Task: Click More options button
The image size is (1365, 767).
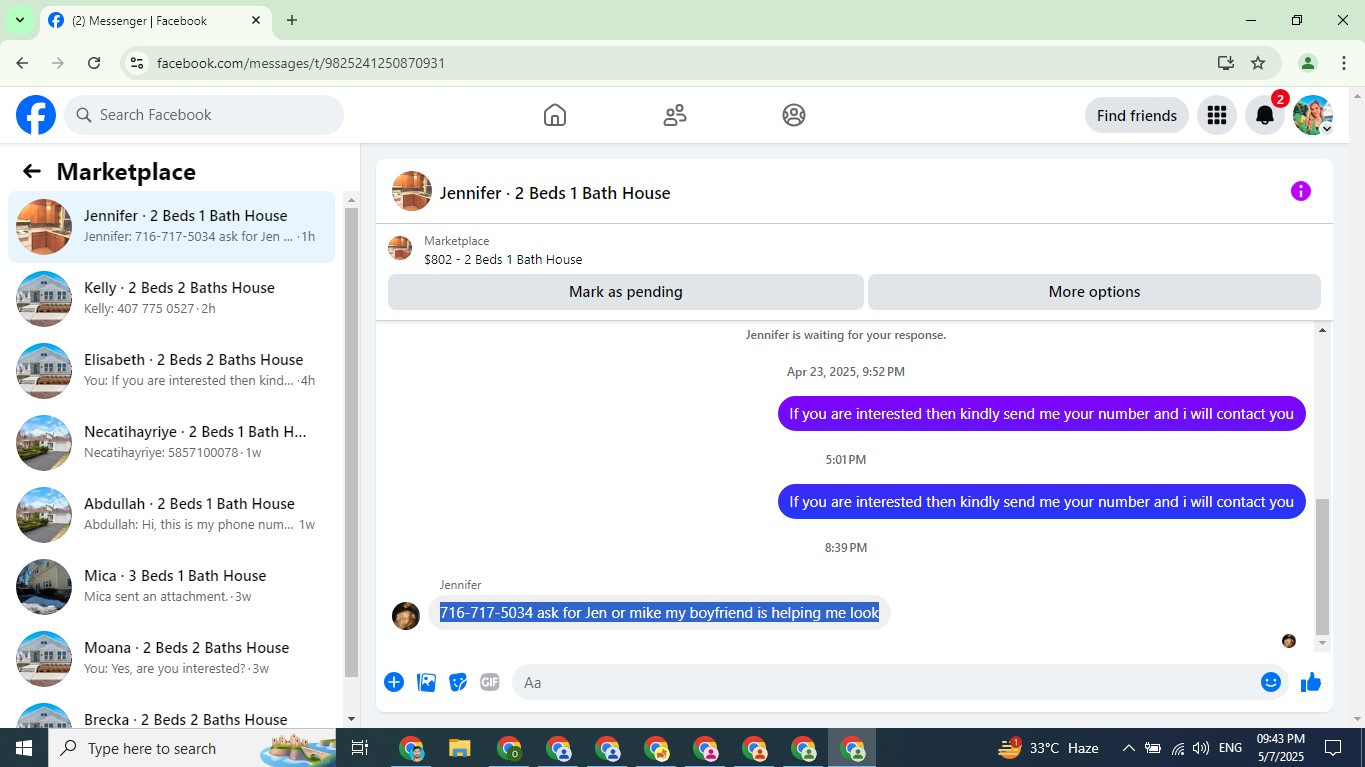Action: [1094, 292]
